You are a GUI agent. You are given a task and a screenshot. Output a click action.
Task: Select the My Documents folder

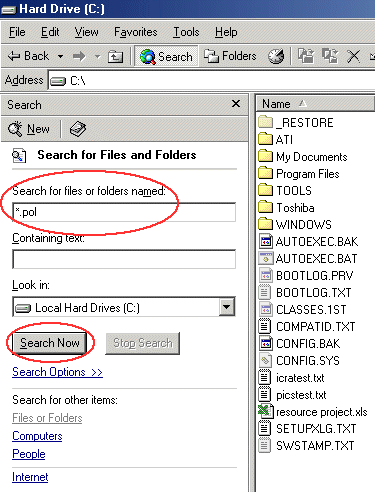click(x=303, y=156)
